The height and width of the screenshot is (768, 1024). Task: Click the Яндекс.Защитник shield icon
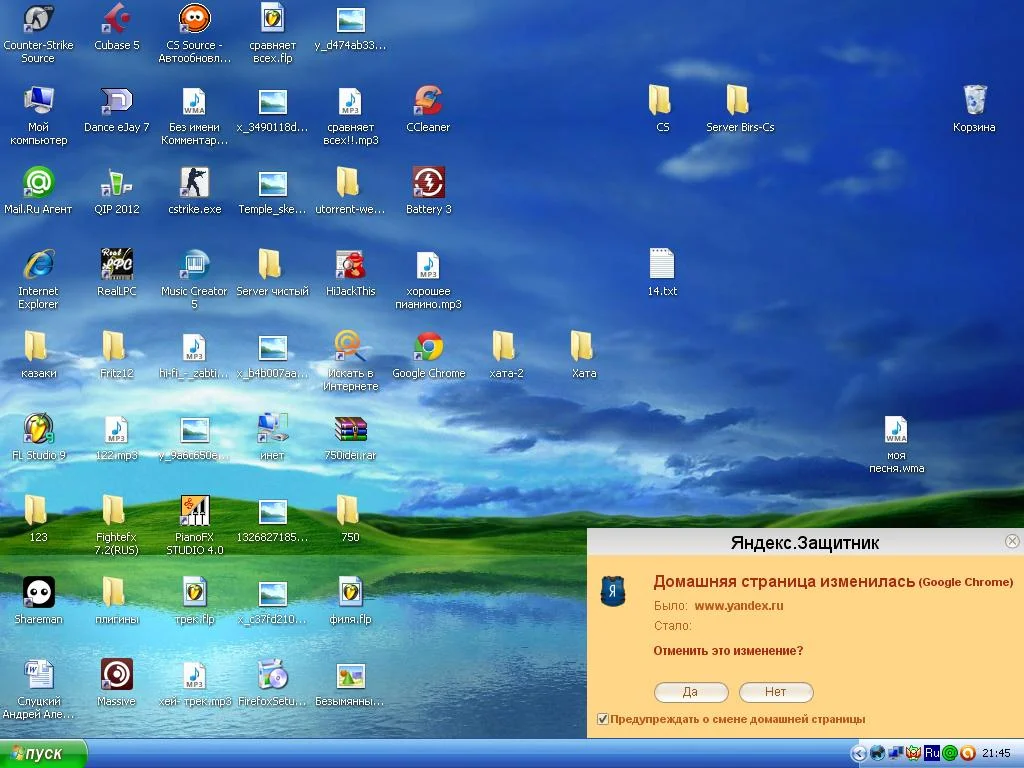click(613, 591)
